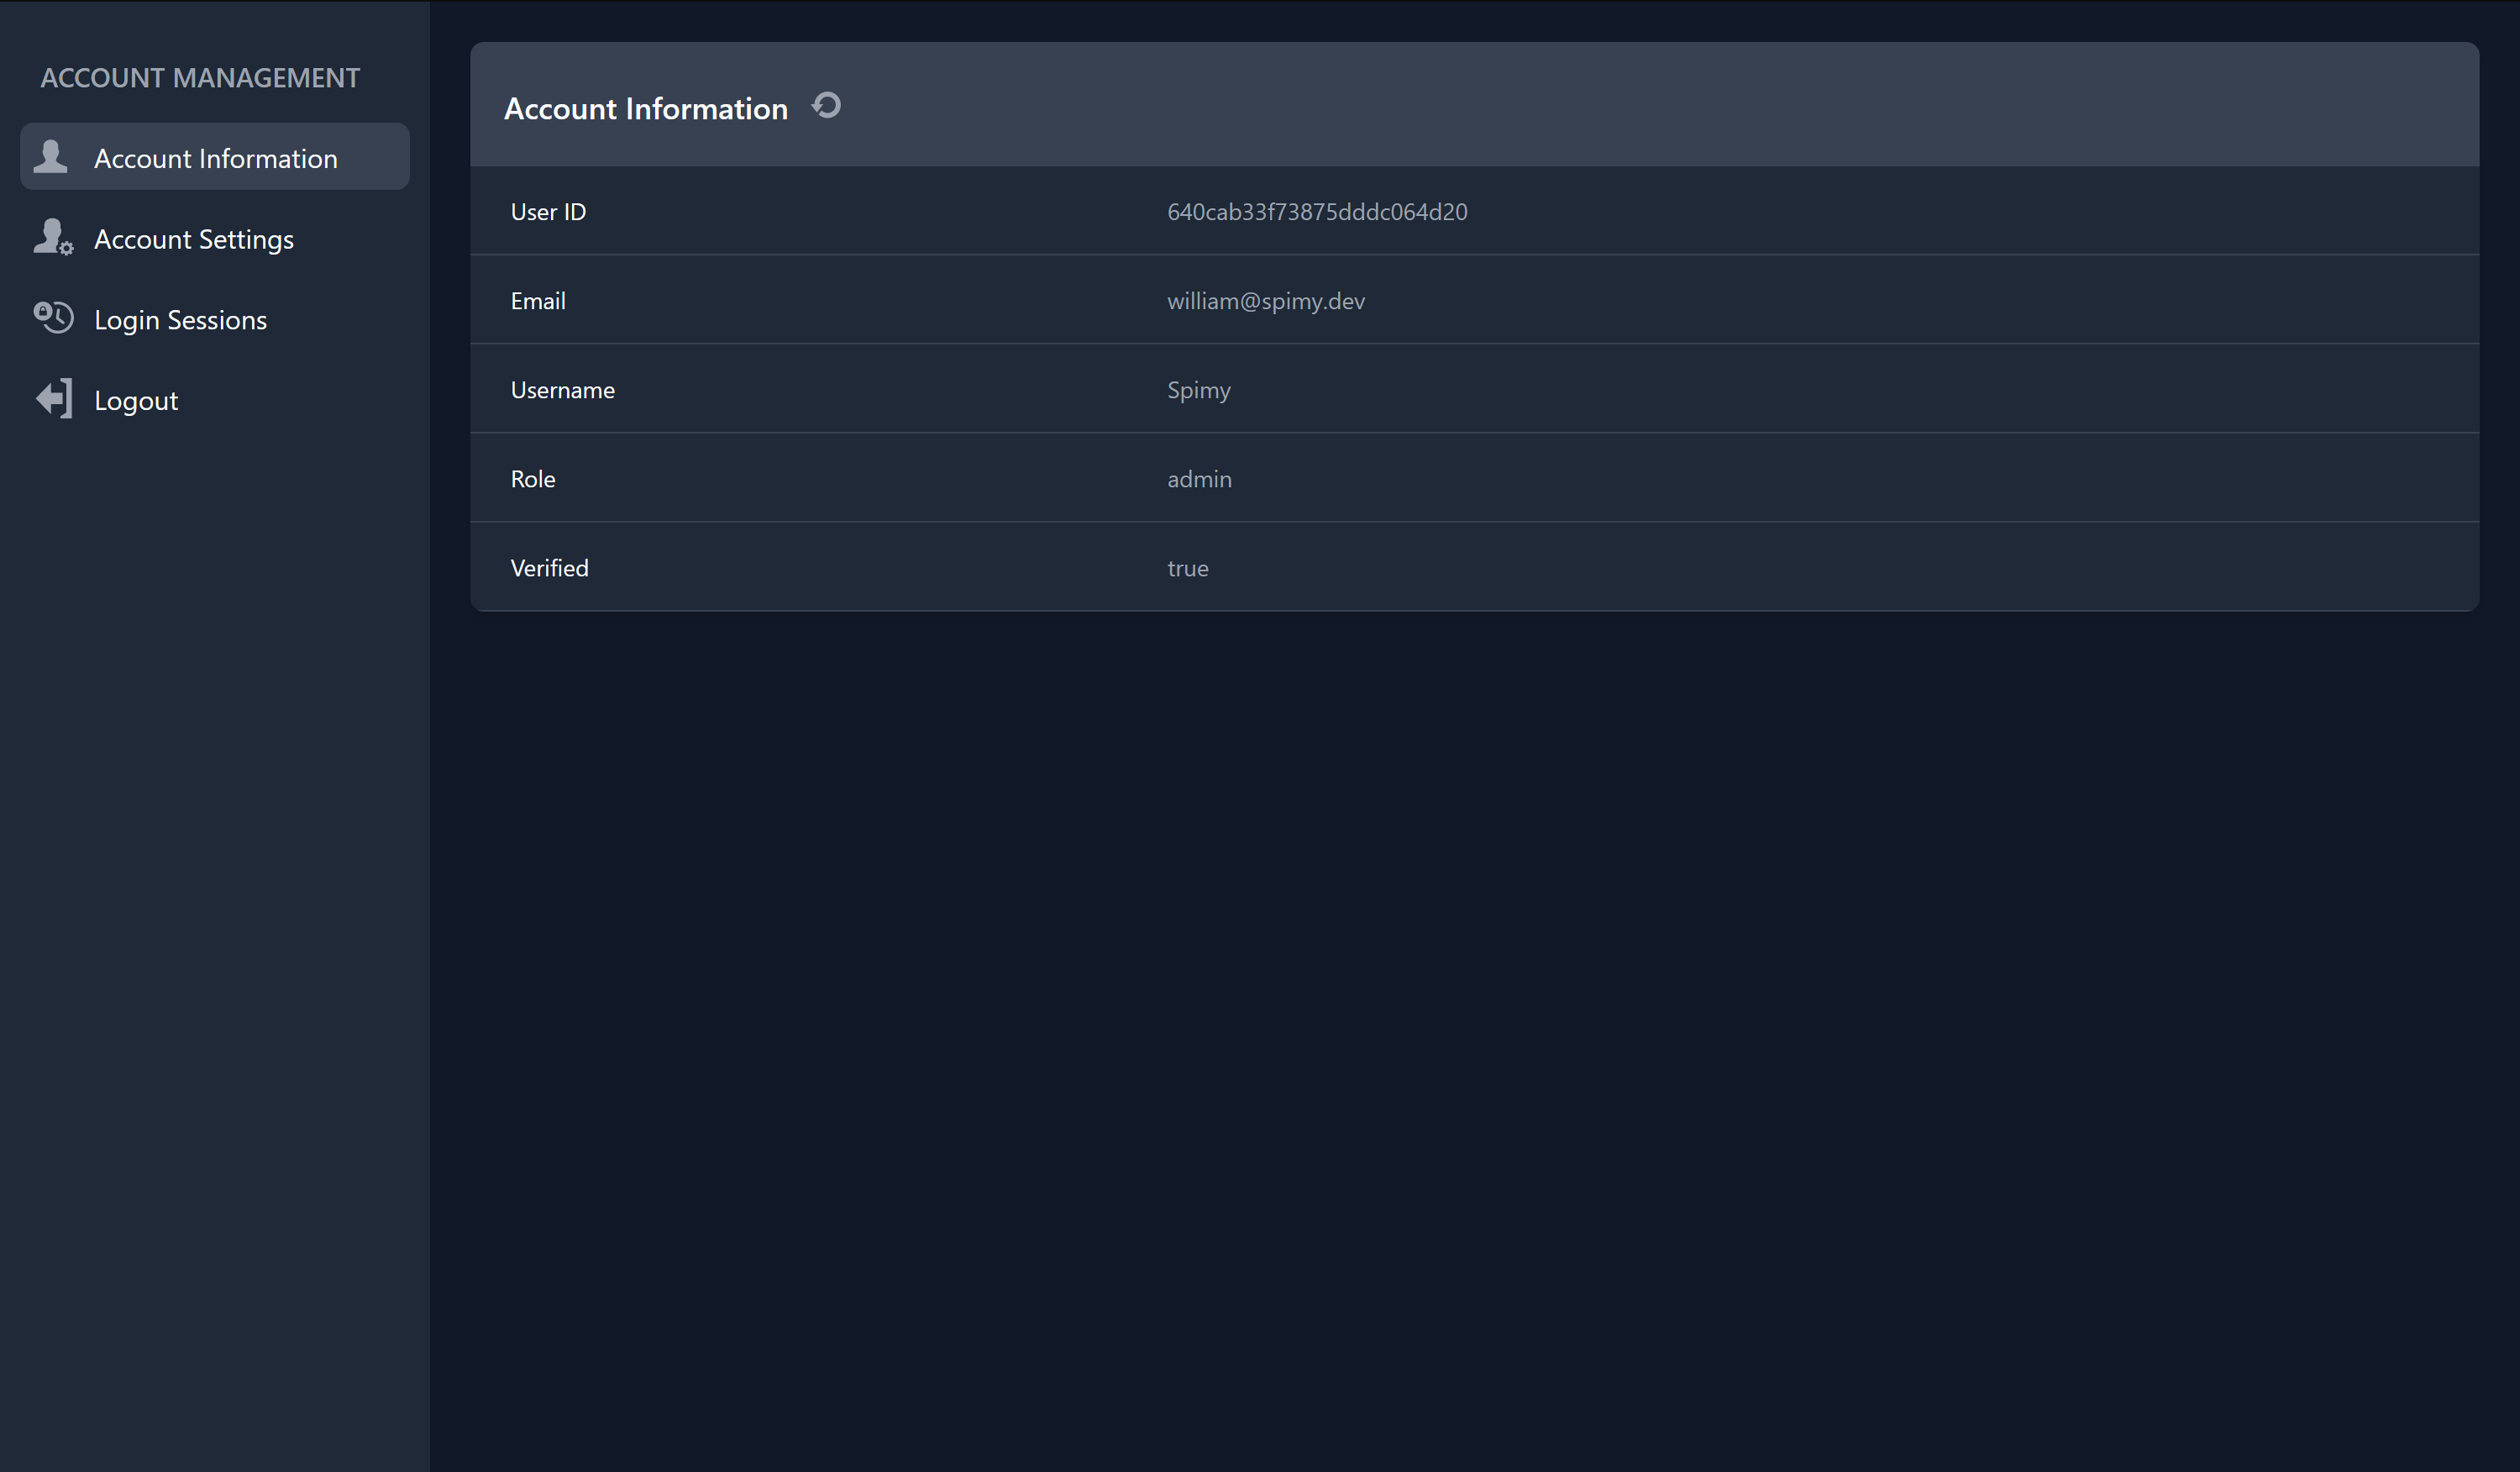Select Logout in the sidebar

point(215,400)
